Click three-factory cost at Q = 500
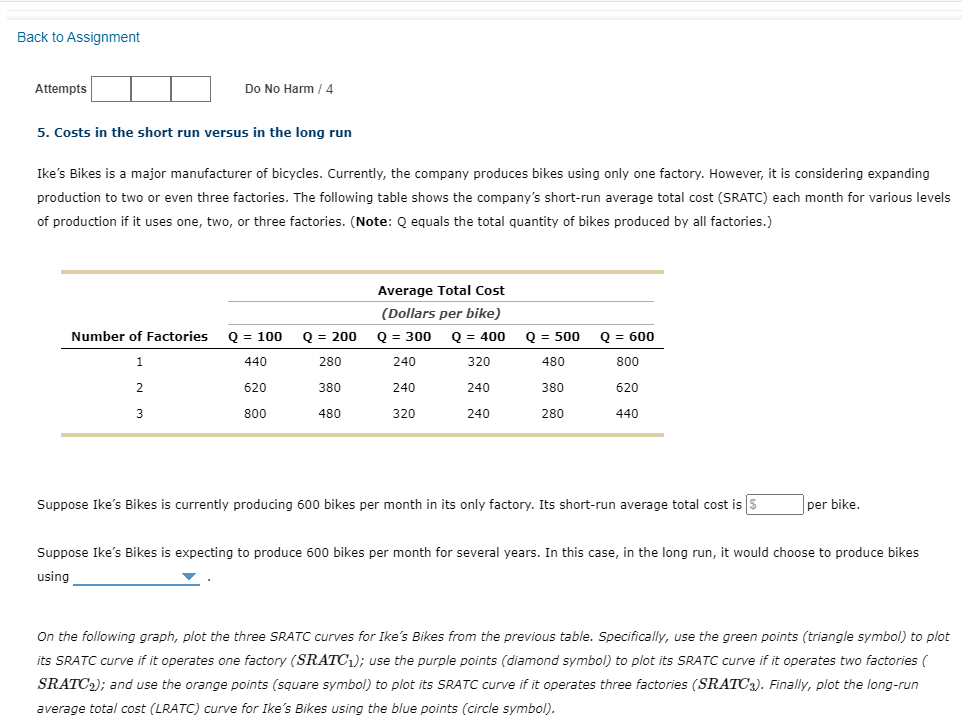The width and height of the screenshot is (962, 721). [553, 414]
